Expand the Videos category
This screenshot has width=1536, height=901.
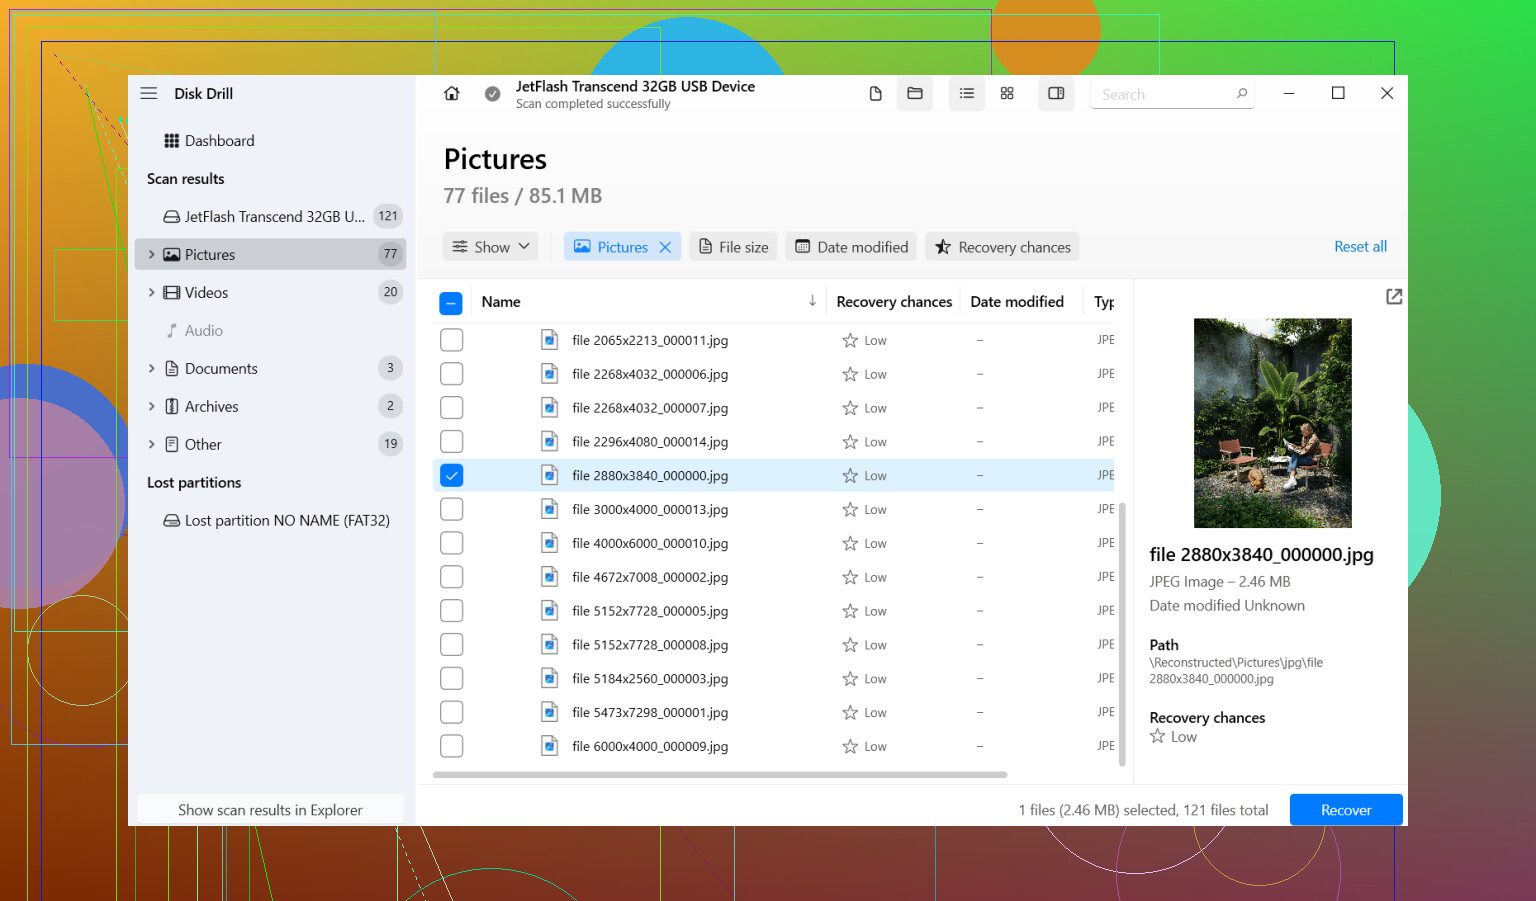point(152,292)
